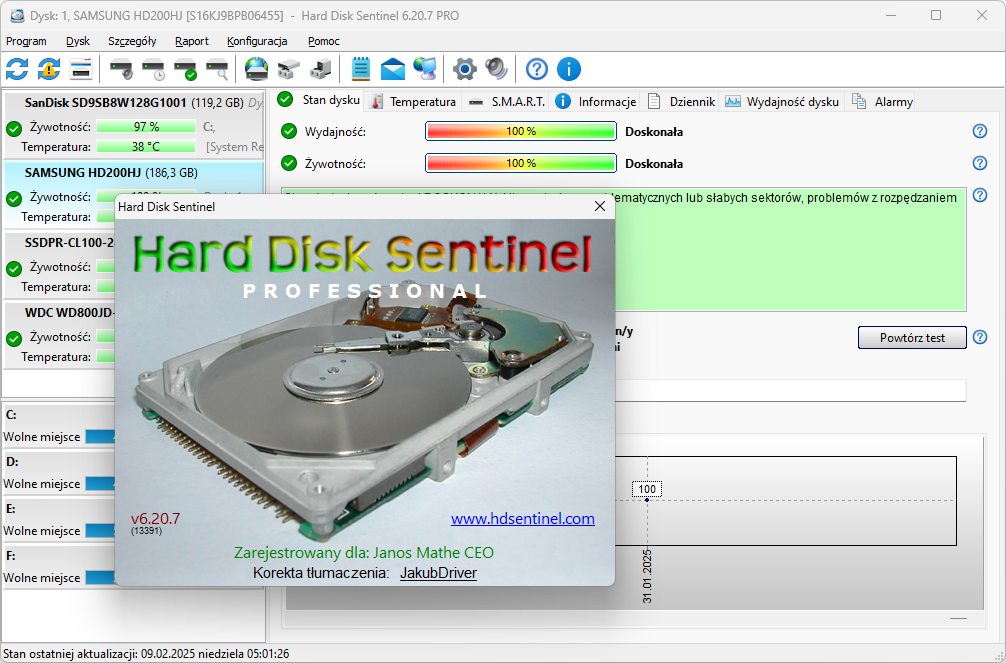Switch to the Alarmy tab
This screenshot has width=1006, height=663.
click(882, 101)
